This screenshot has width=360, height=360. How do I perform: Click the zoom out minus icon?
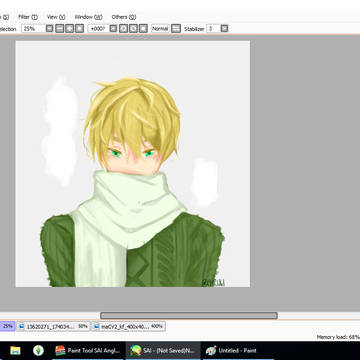click(59, 29)
